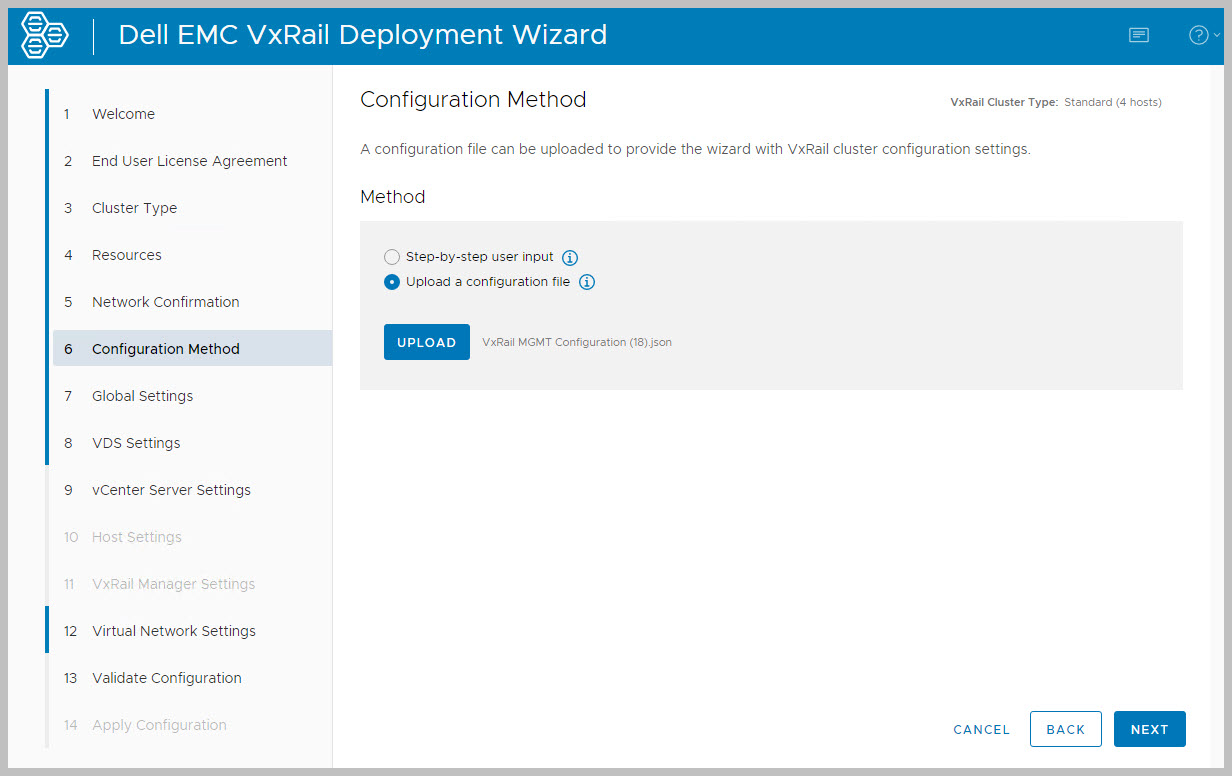The width and height of the screenshot is (1232, 776).
Task: Cancel the deployment wizard
Action: [981, 730]
